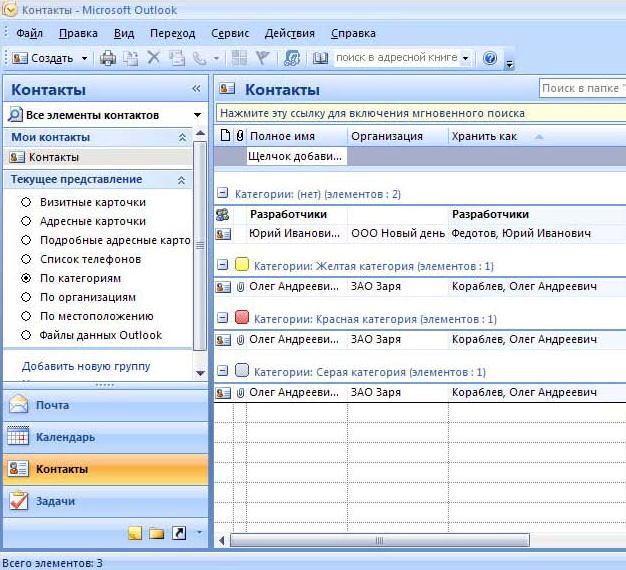Collapse the Серая категория group

pos(222,371)
